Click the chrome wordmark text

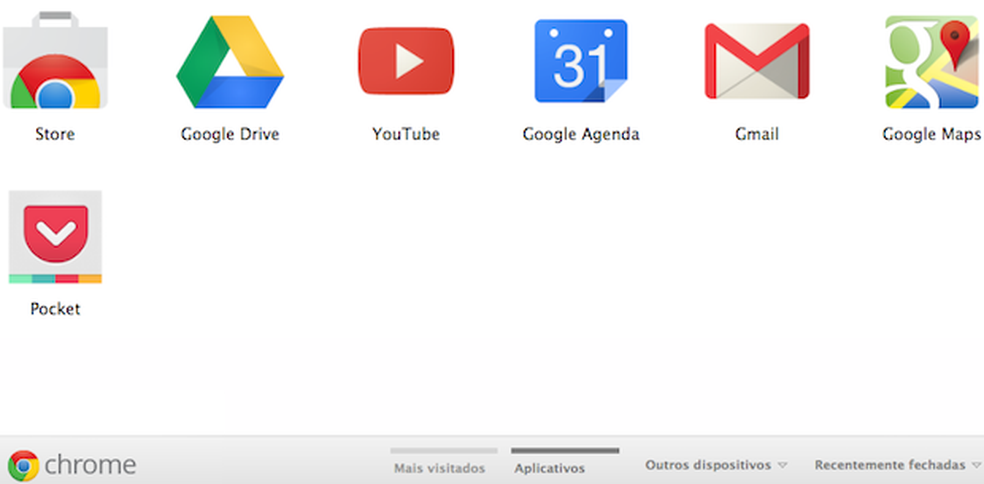point(90,465)
